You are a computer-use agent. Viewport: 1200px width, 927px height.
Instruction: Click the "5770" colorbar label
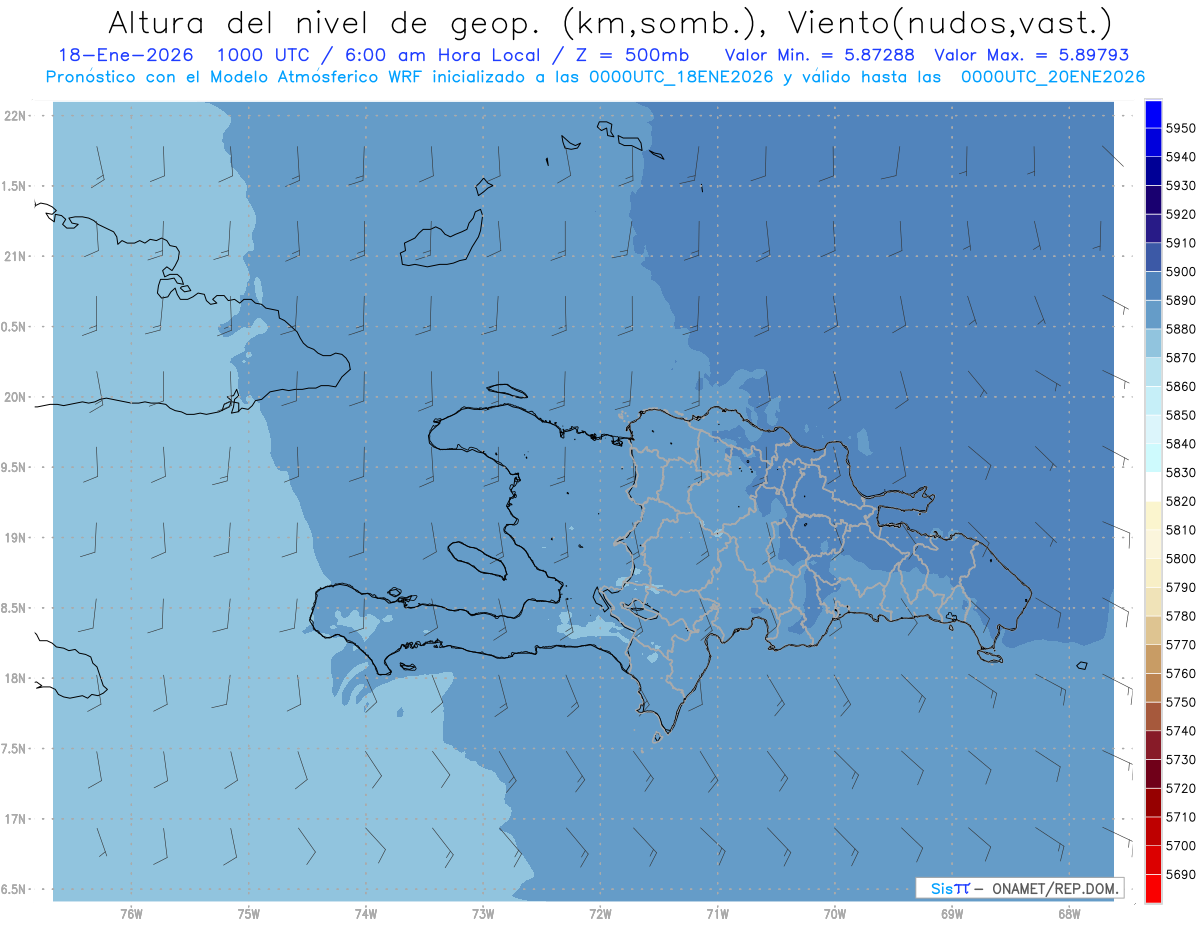(1180, 645)
